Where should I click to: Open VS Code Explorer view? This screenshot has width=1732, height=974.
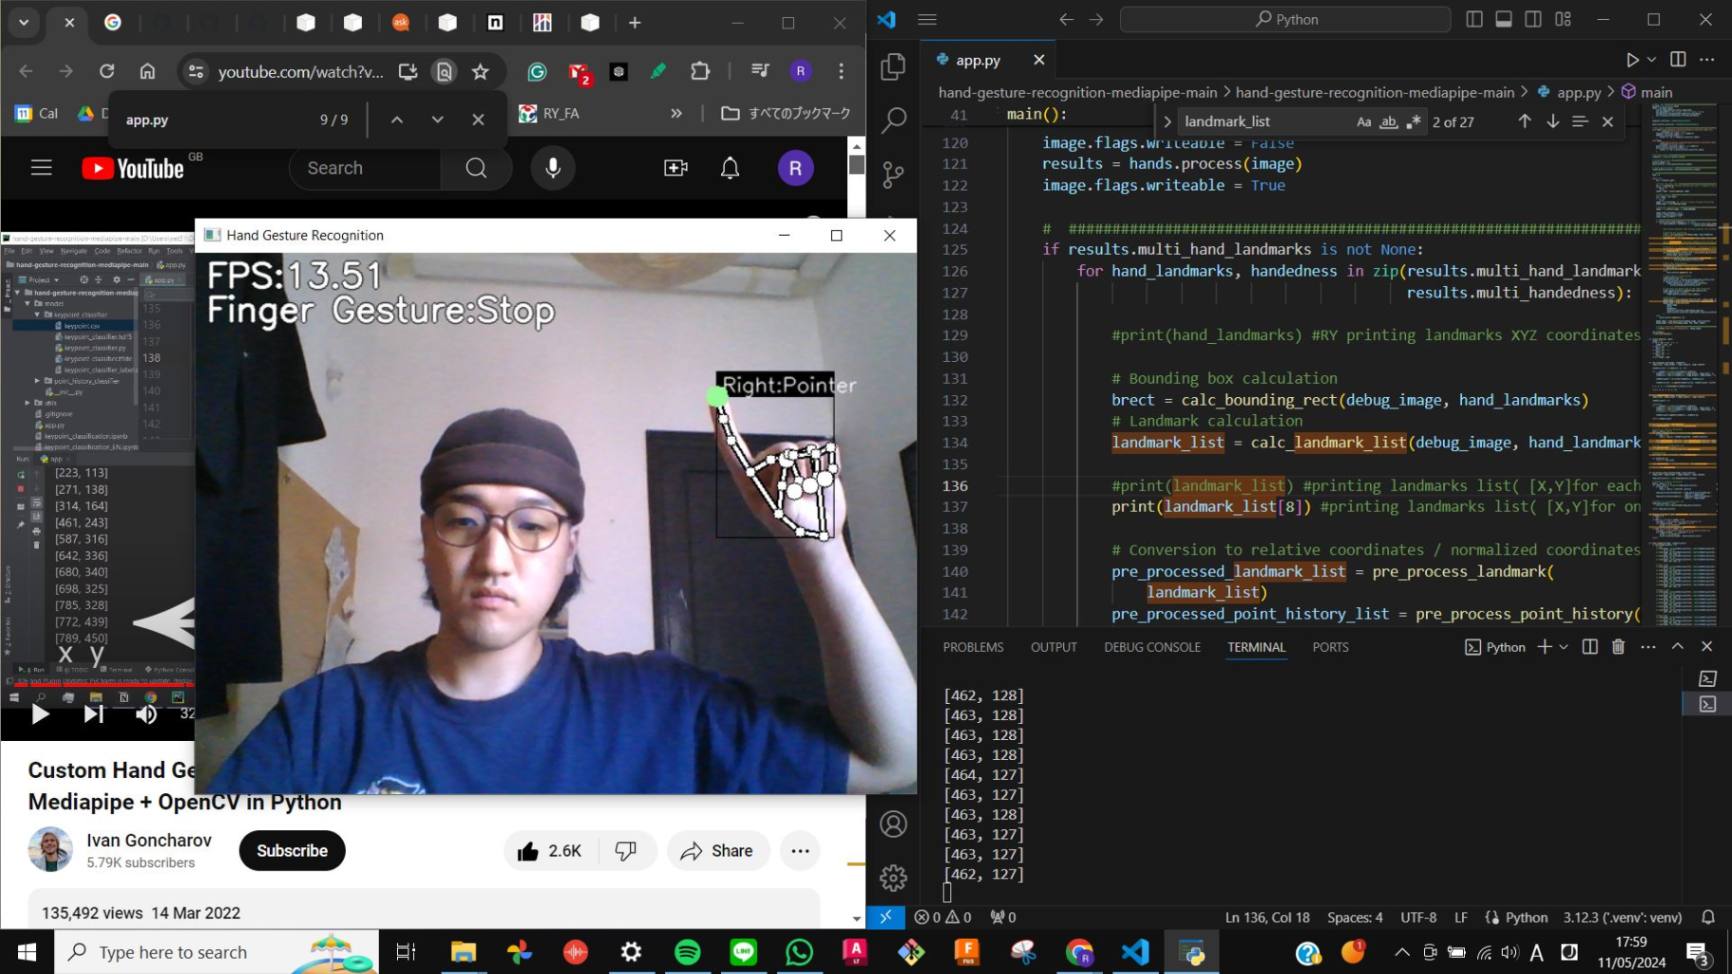click(893, 67)
